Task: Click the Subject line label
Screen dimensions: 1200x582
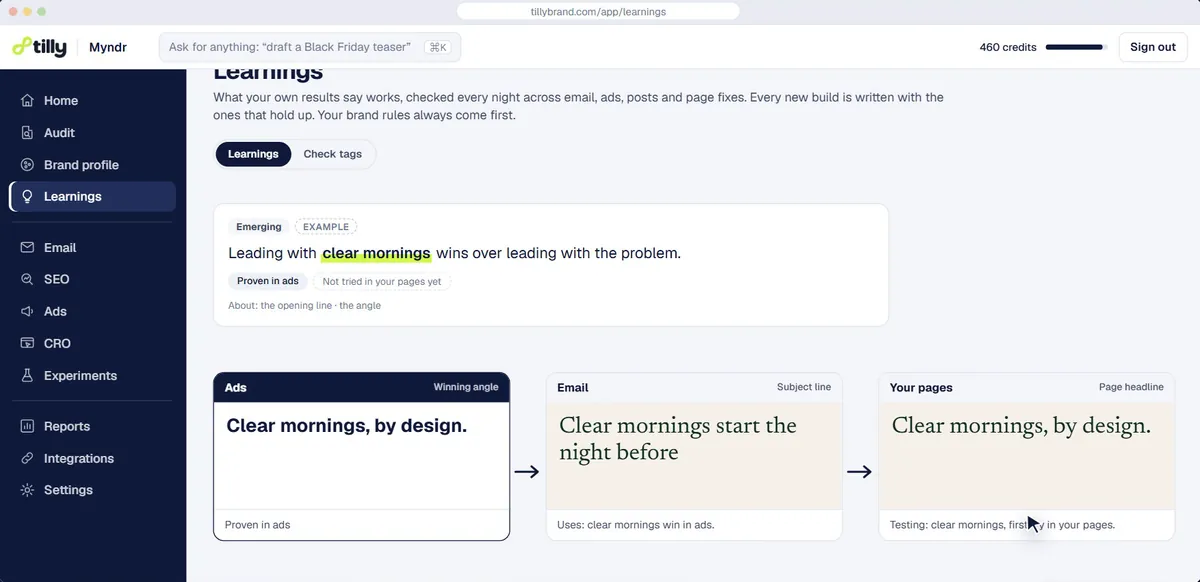Action: click(x=804, y=387)
